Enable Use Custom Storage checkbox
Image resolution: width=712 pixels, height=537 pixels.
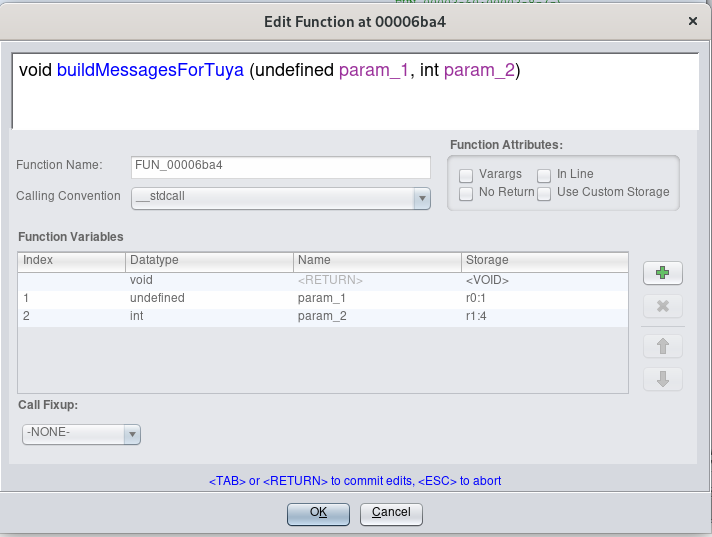point(544,193)
